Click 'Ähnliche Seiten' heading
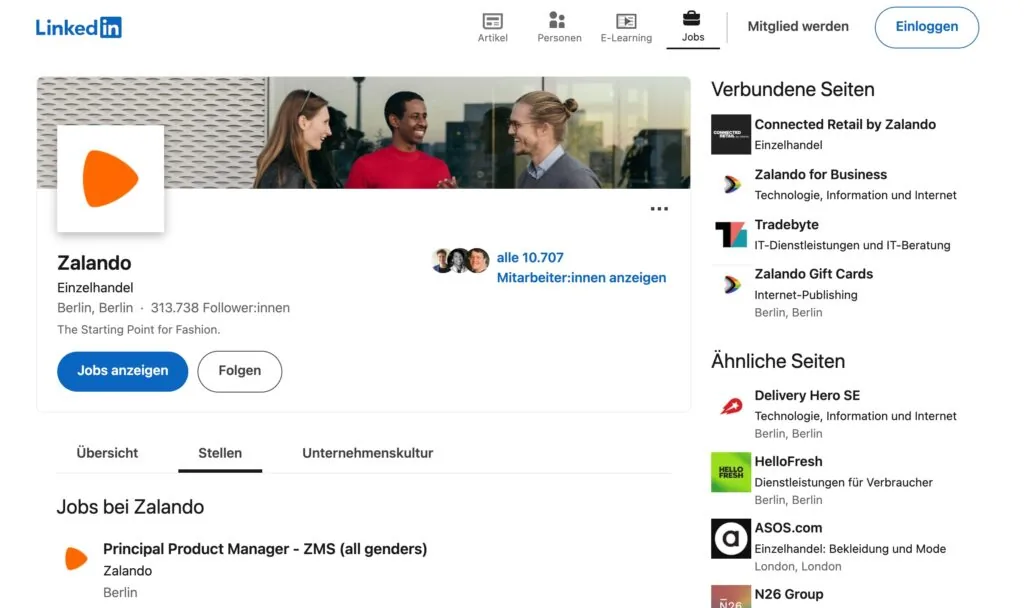 [x=778, y=361]
